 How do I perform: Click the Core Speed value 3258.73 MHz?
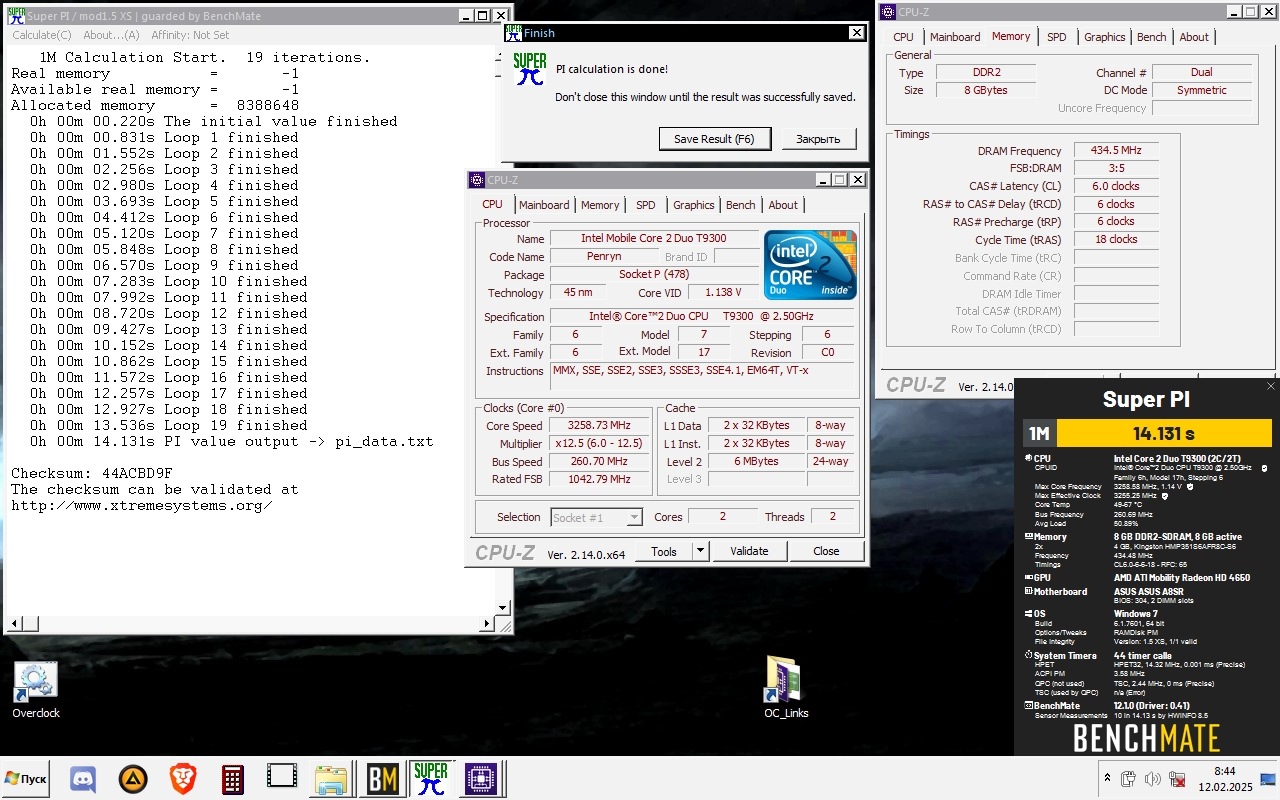click(598, 426)
